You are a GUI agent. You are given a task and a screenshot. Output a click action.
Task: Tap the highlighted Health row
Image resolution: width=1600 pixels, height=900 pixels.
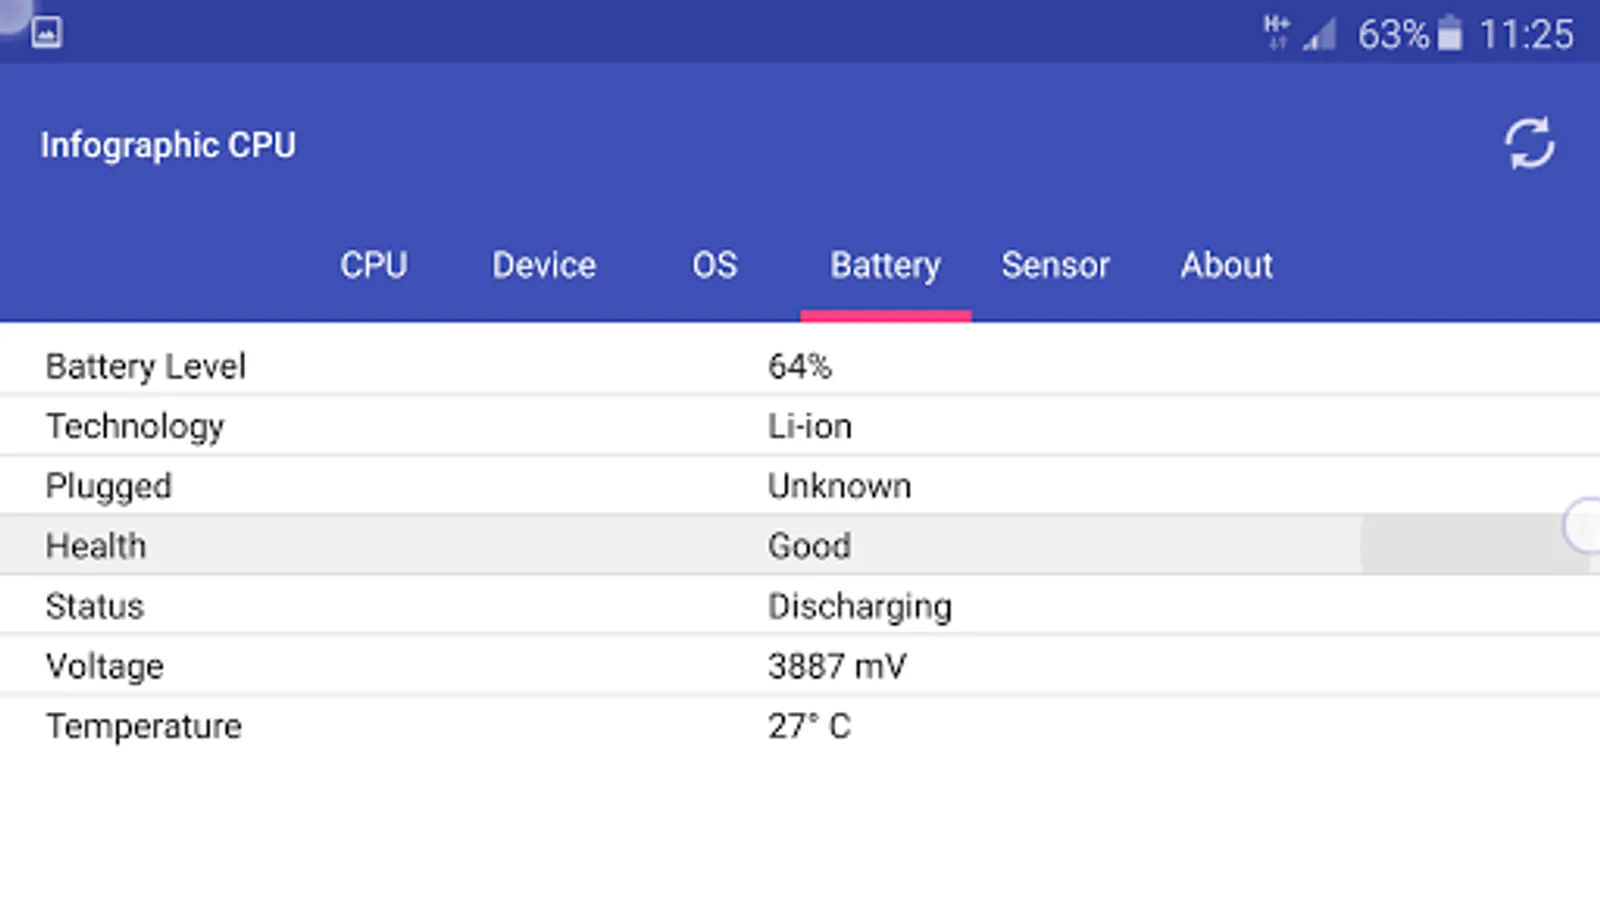(x=800, y=546)
